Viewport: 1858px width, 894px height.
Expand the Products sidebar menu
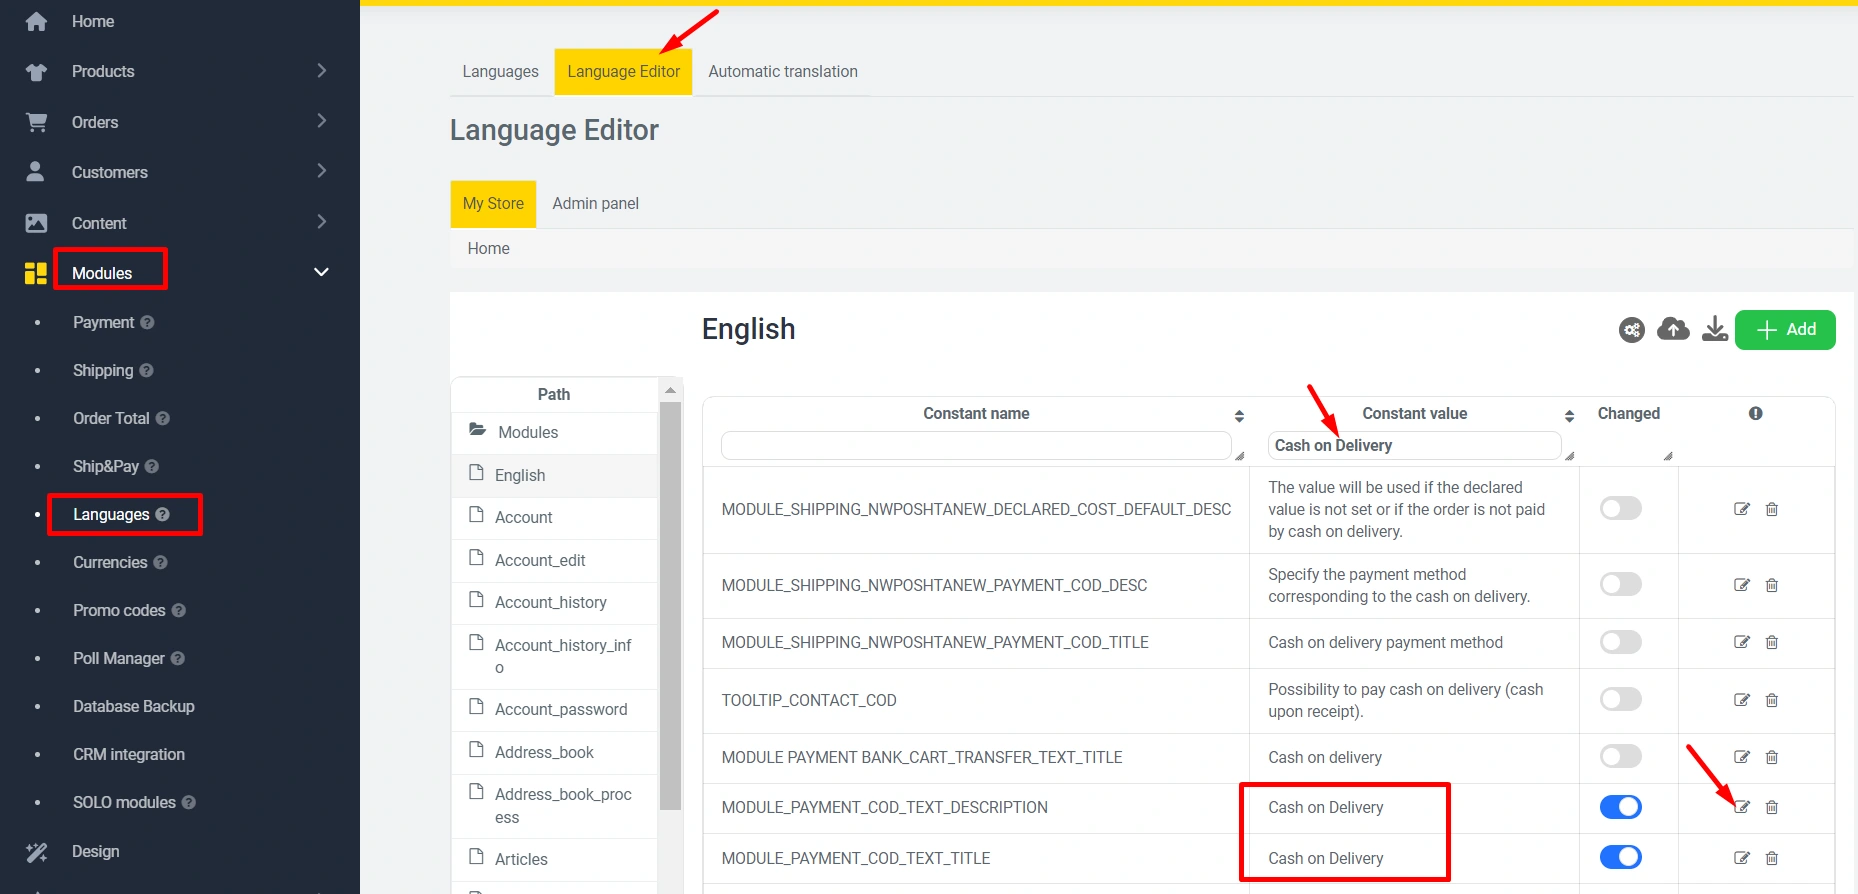[x=321, y=71]
